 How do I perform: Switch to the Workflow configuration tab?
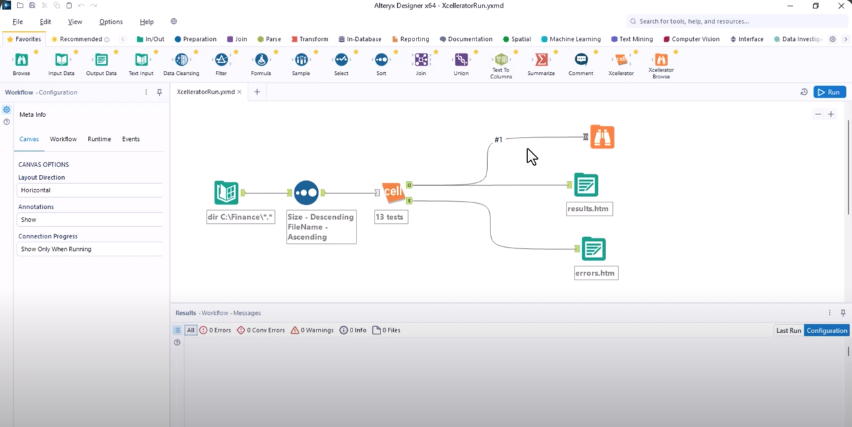[63, 139]
